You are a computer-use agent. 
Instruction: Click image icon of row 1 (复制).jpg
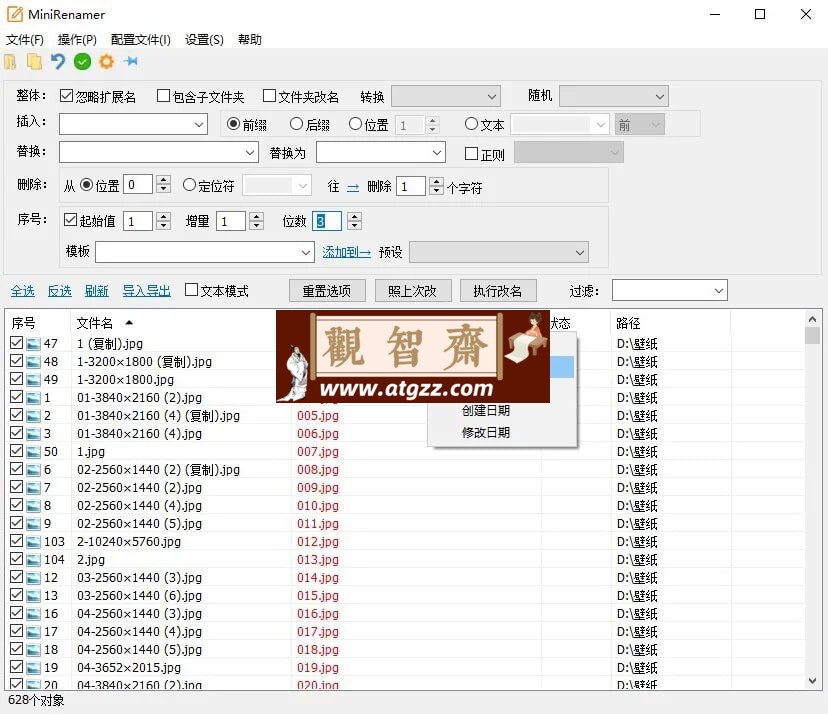pos(33,344)
